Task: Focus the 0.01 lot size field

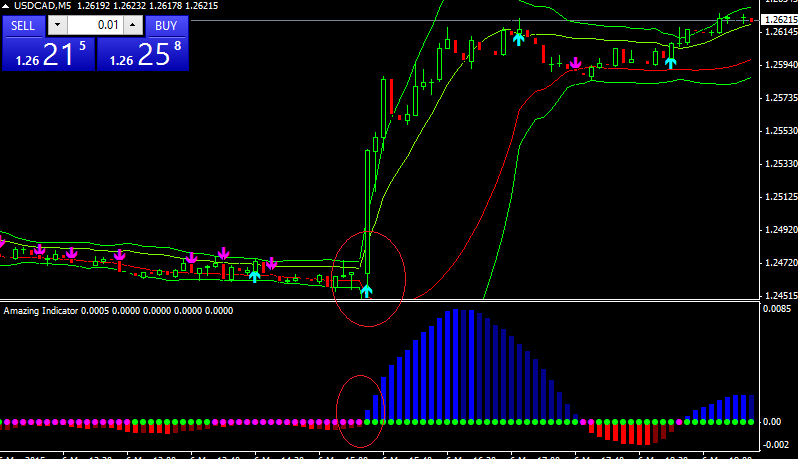Action: tap(95, 25)
